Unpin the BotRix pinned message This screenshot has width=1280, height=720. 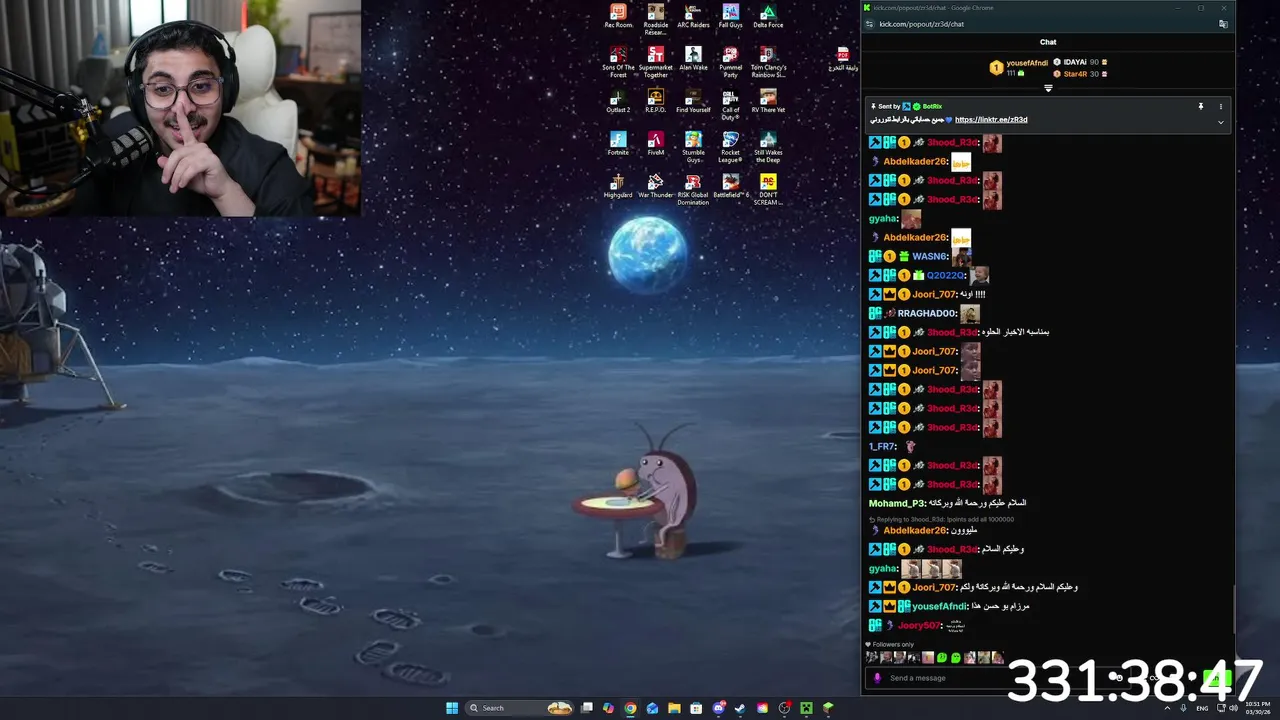click(1201, 106)
